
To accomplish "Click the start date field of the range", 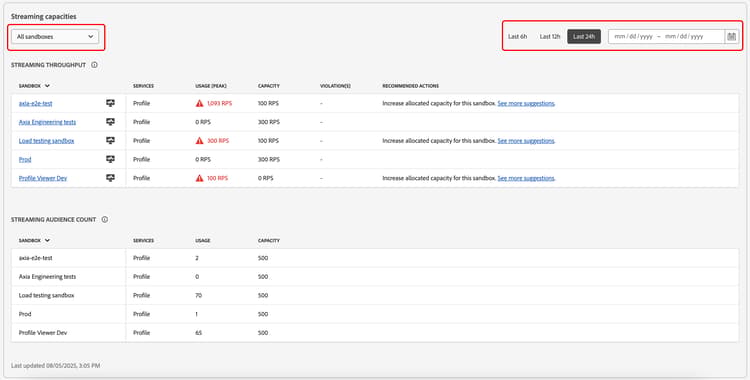I will [633, 36].
